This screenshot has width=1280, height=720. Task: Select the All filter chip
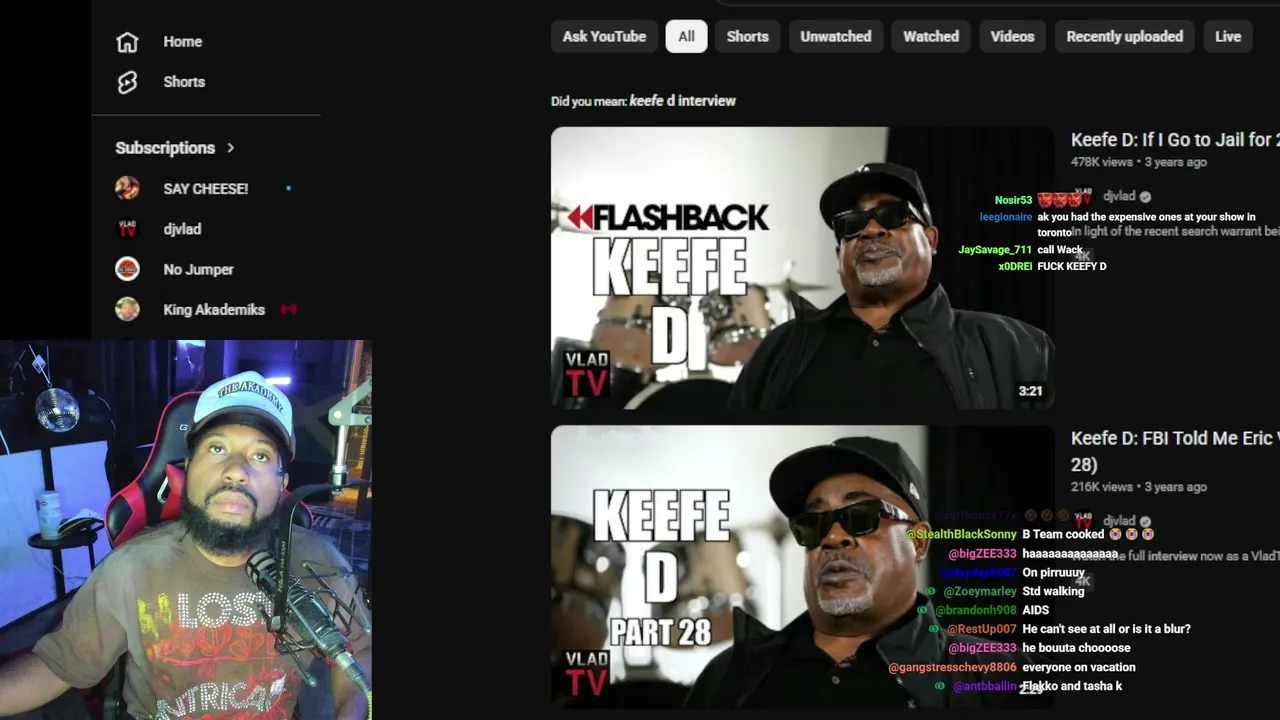686,36
